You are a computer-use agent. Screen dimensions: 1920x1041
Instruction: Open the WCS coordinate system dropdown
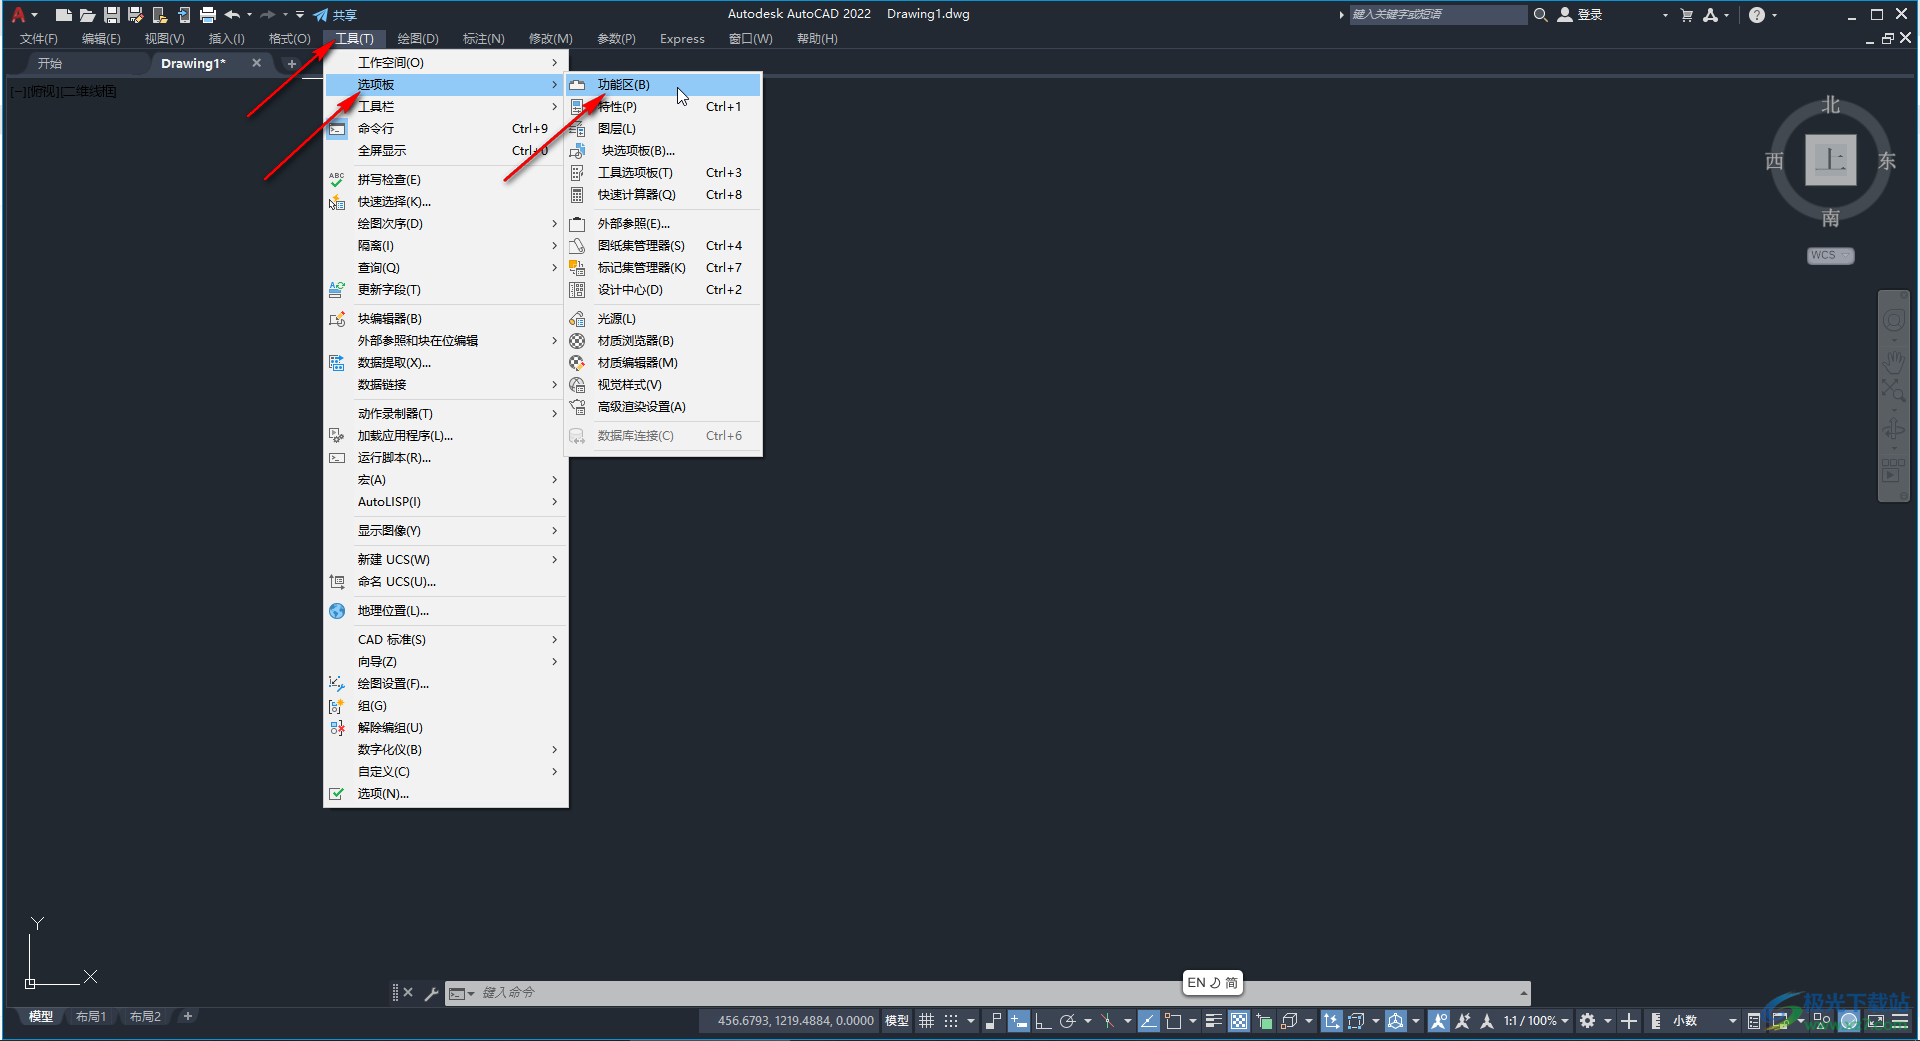1830,256
